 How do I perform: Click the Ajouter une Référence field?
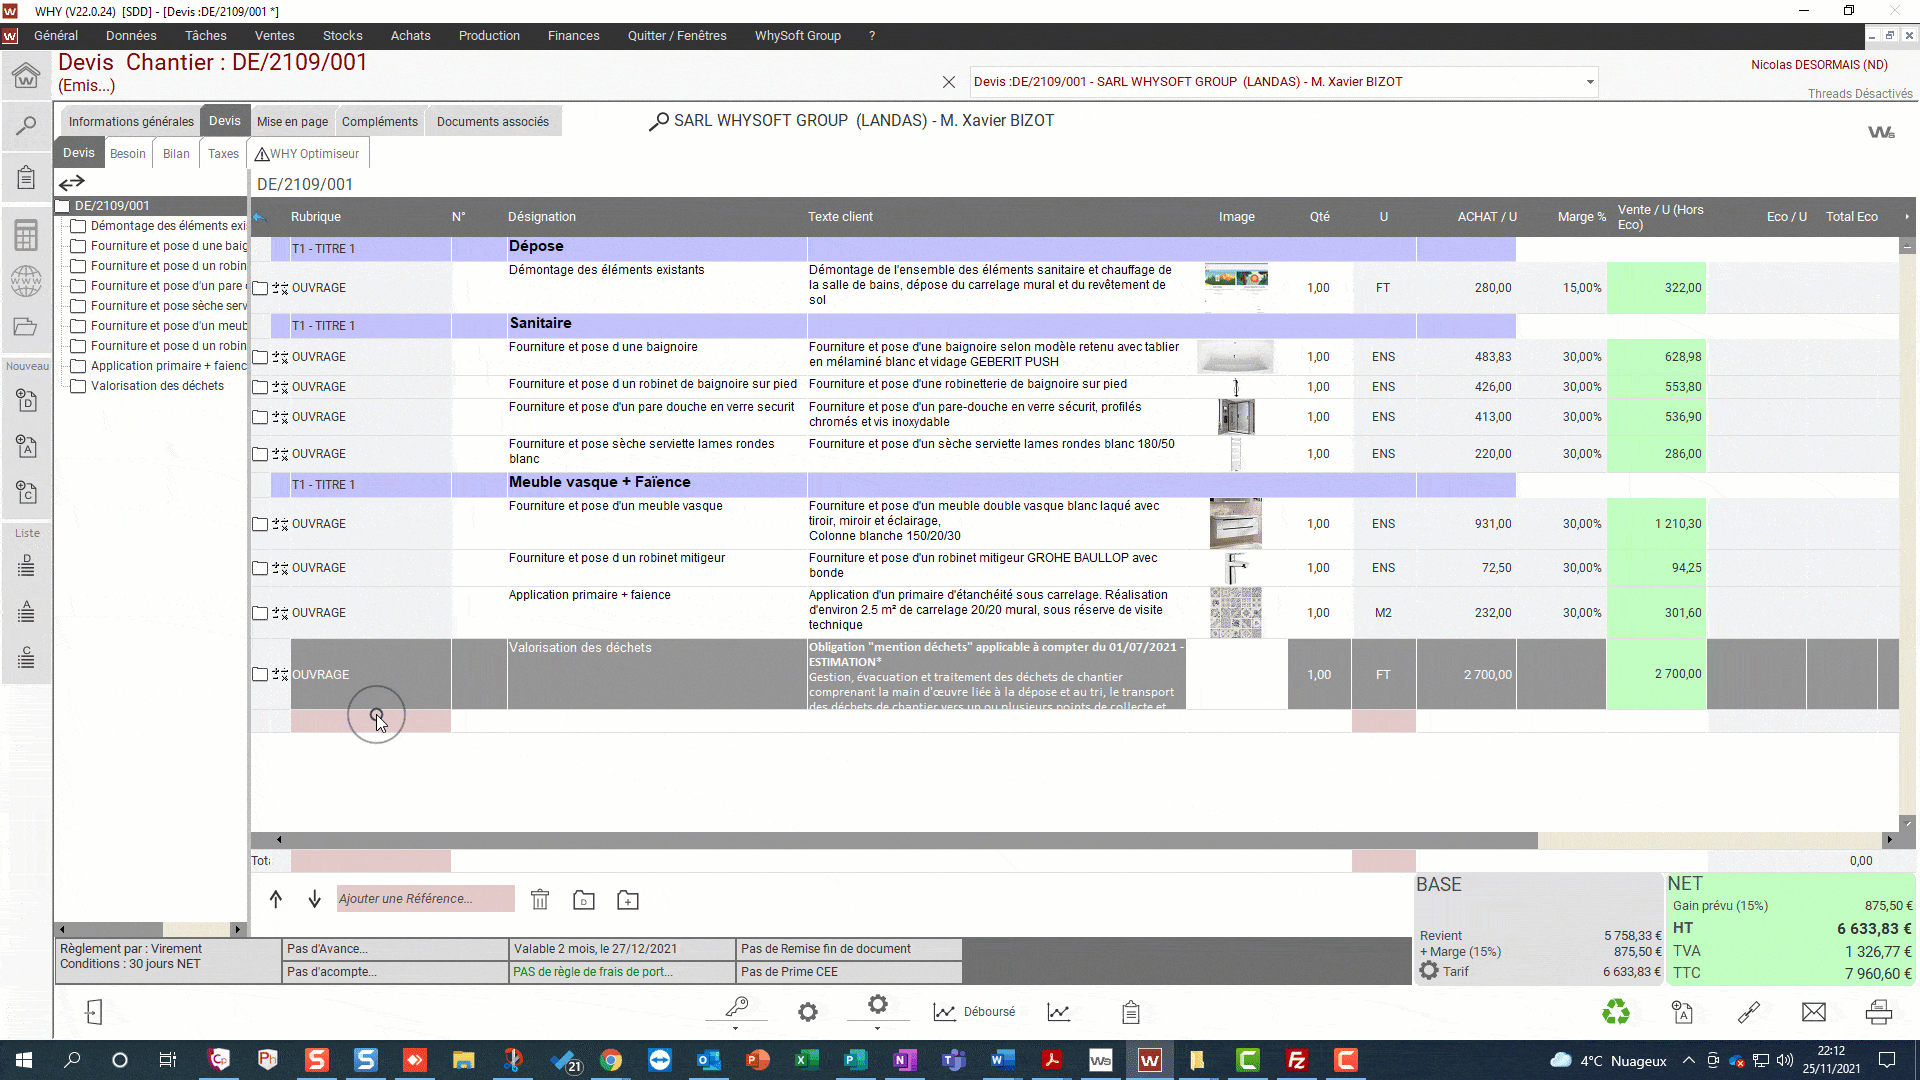click(x=425, y=899)
